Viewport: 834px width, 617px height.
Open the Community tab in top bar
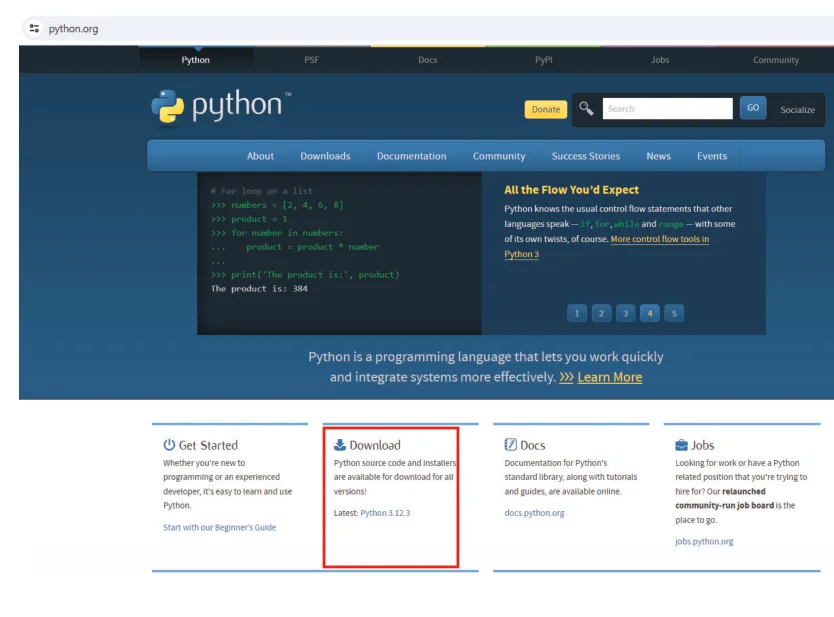click(776, 60)
